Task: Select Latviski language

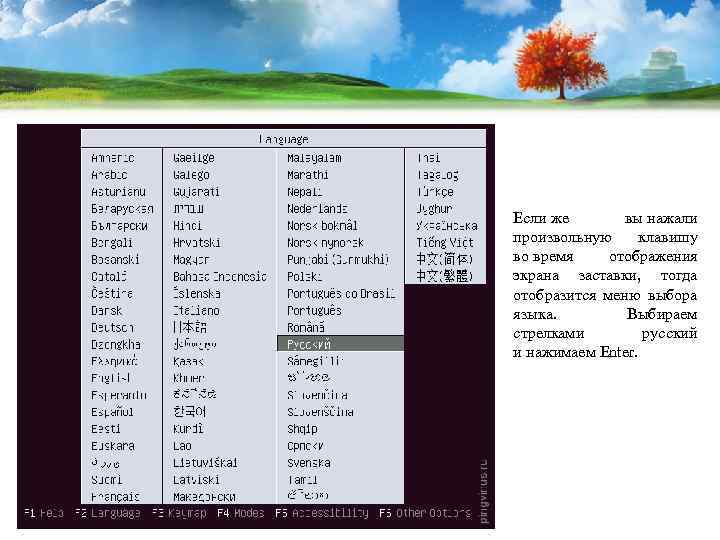Action: 197,480
